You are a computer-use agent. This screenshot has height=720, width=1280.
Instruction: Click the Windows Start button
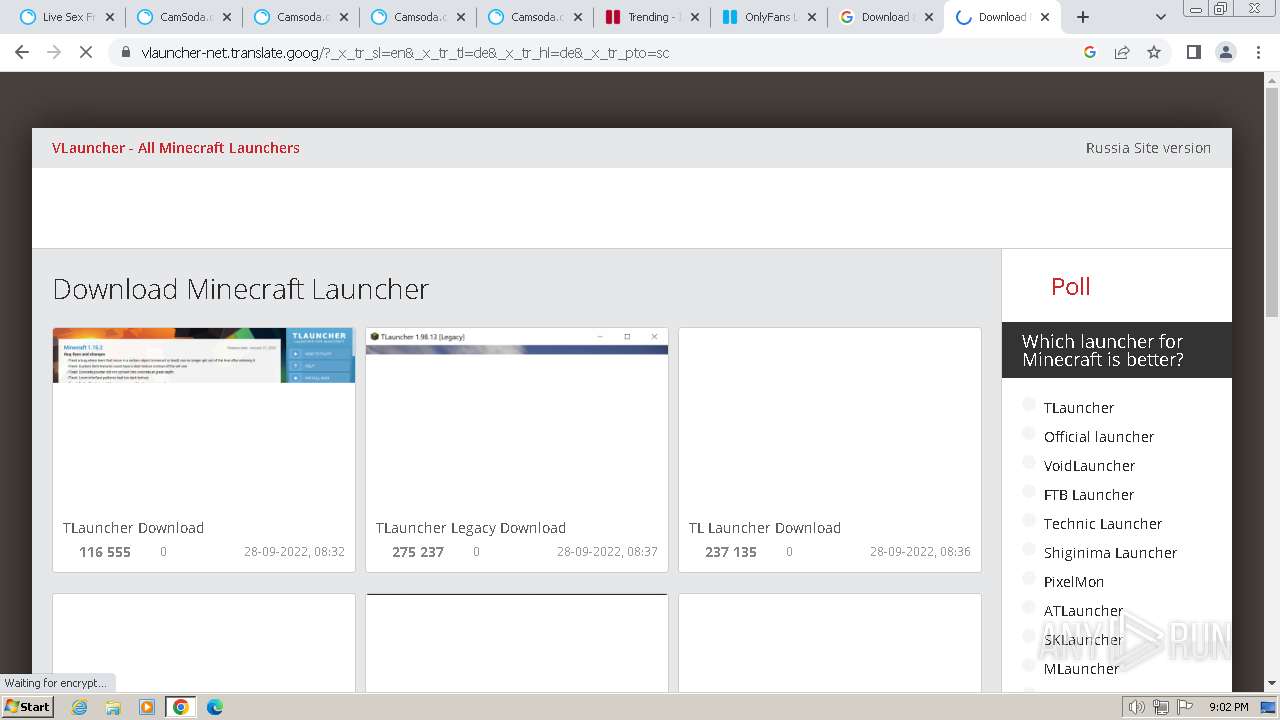click(x=27, y=707)
